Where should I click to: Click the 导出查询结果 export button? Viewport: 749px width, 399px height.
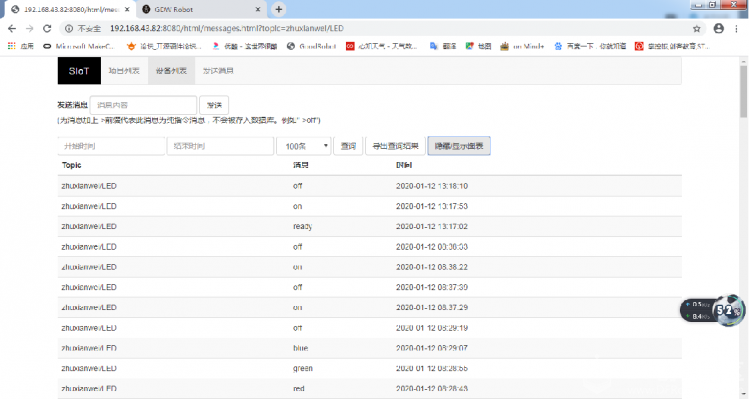tap(395, 146)
